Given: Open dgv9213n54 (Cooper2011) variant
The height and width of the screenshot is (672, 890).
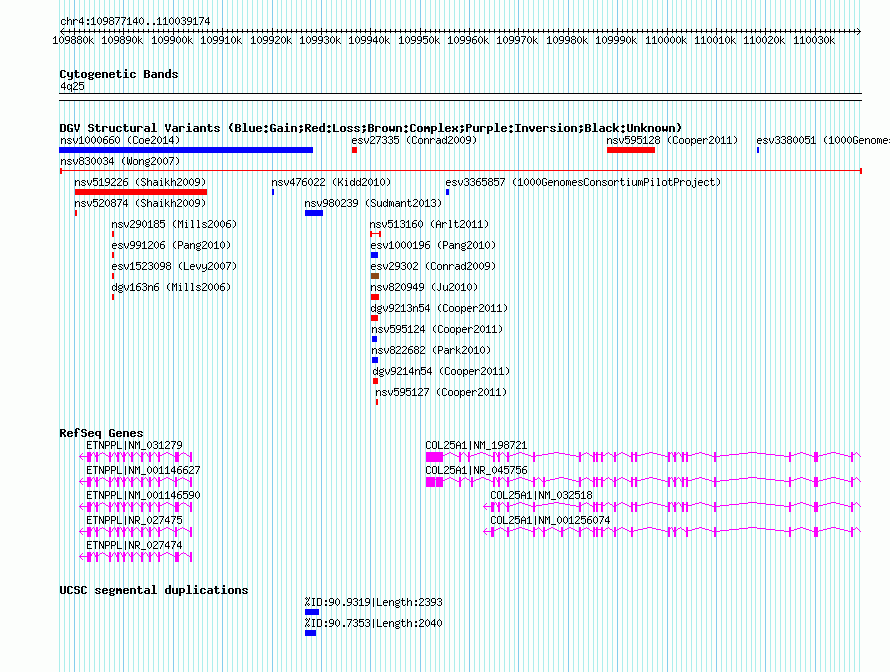Looking at the screenshot, I should [439, 308].
